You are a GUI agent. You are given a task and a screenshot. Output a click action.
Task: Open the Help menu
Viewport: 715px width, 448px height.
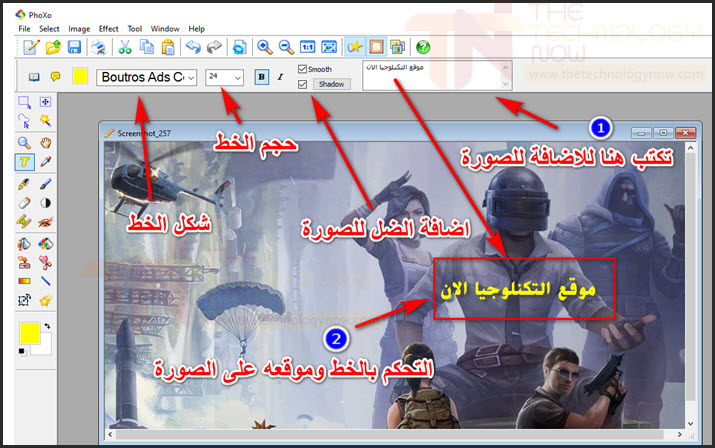197,29
